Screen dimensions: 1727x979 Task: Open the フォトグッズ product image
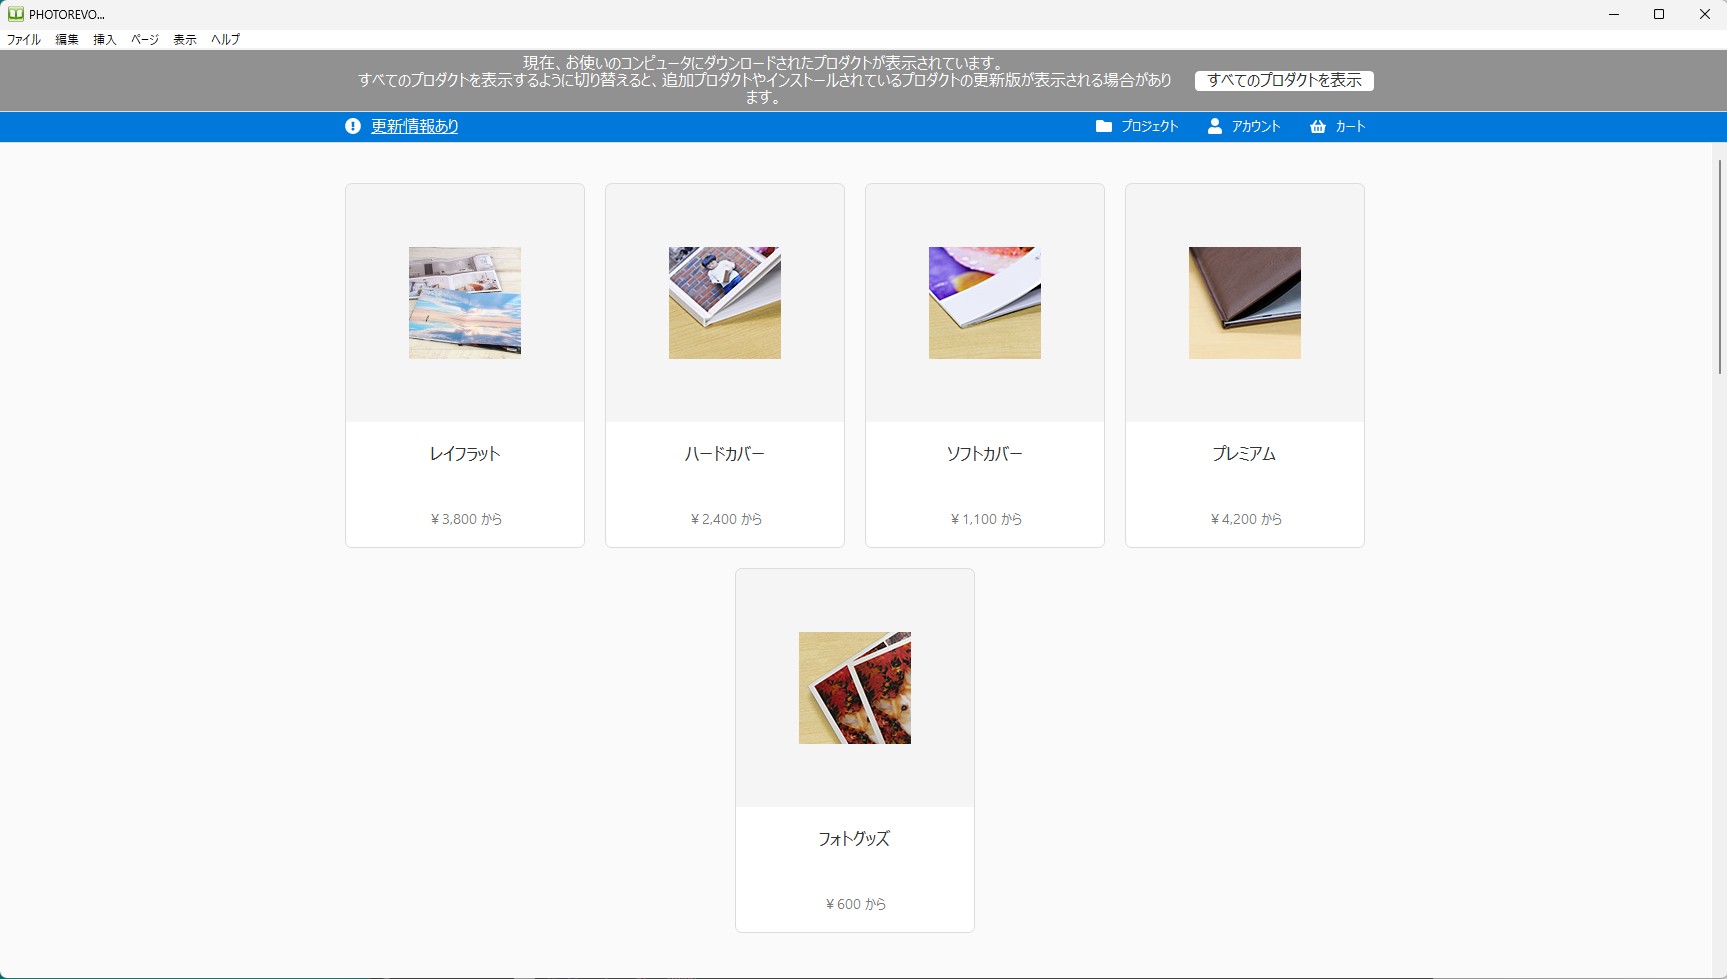tap(855, 688)
